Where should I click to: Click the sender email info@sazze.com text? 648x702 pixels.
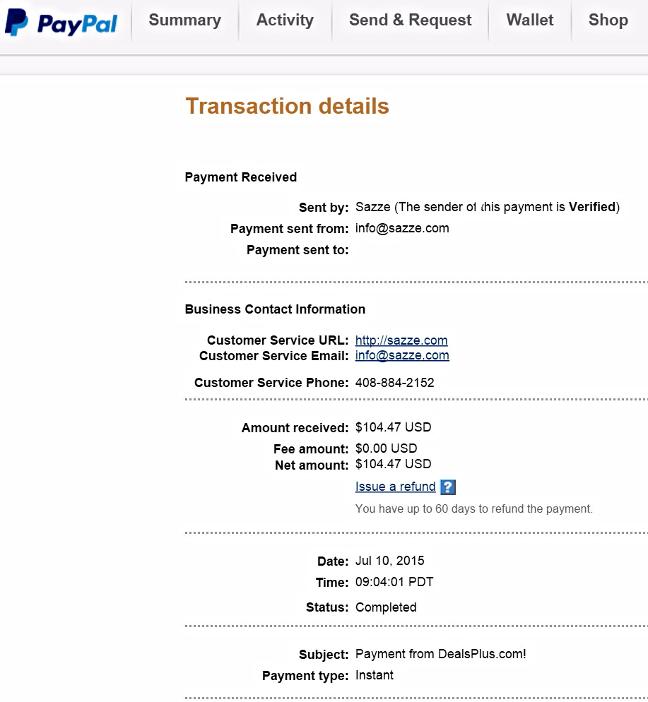click(402, 228)
